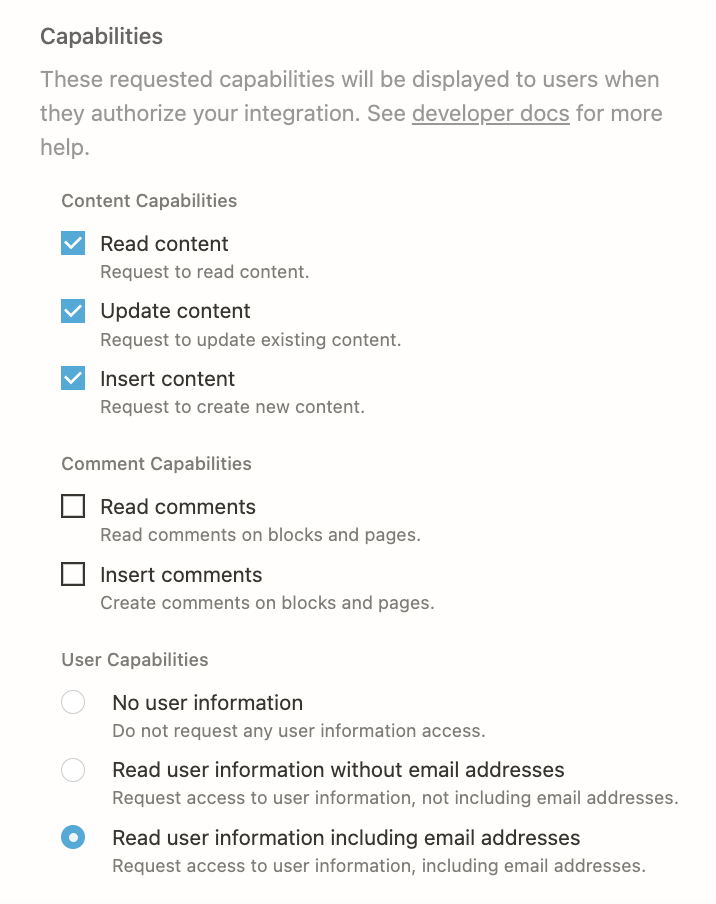
Task: Click the Update content label
Action: [x=175, y=311]
